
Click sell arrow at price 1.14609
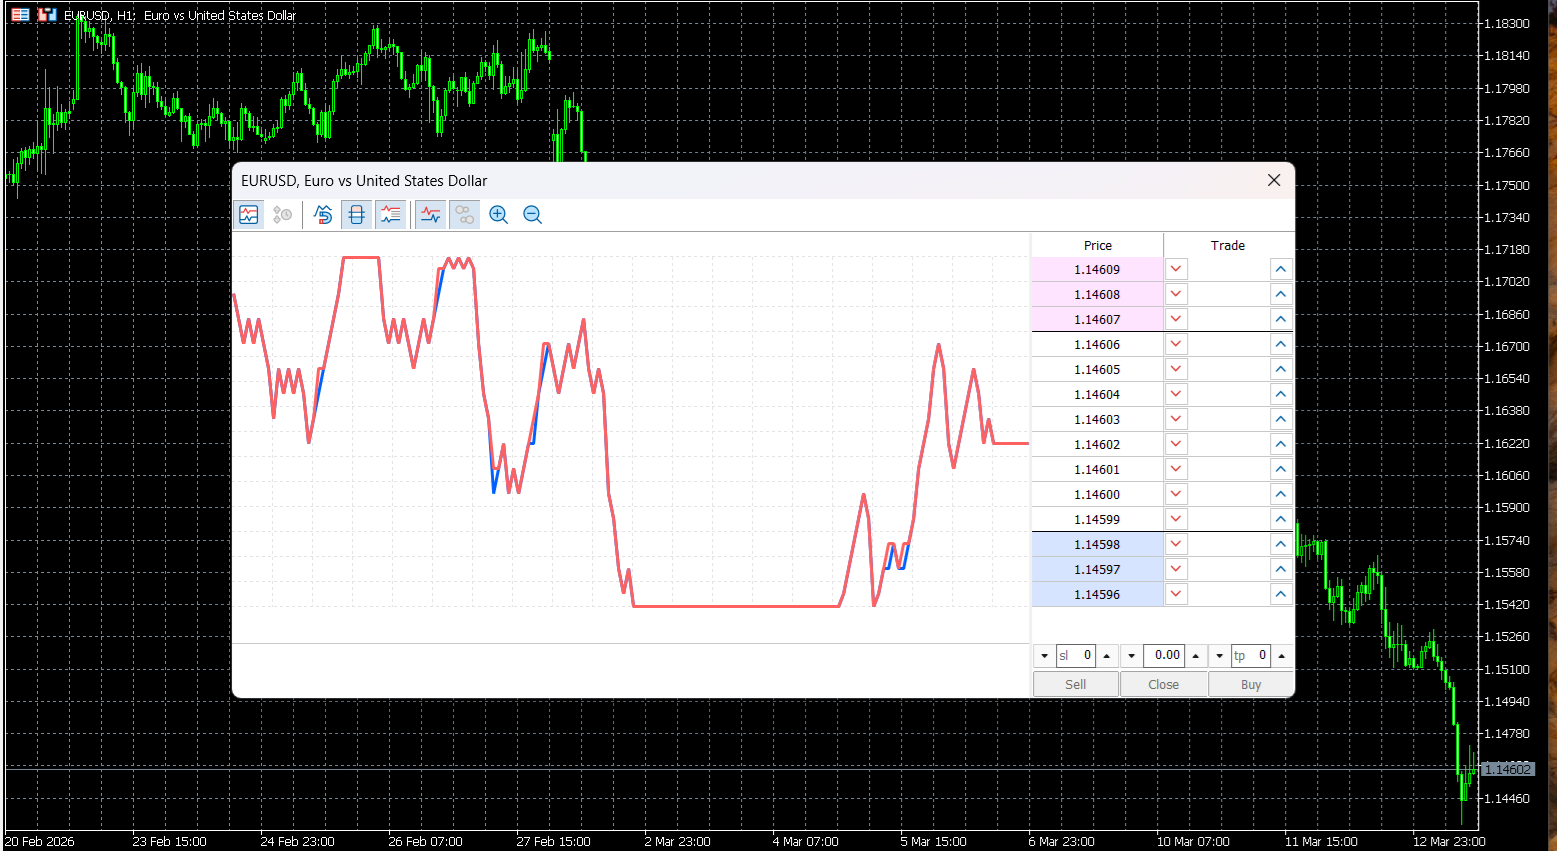tap(1176, 269)
